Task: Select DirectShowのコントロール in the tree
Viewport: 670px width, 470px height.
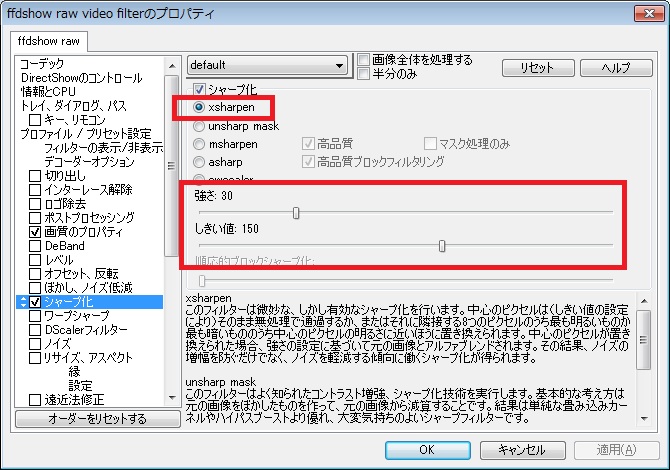Action: 81,78
